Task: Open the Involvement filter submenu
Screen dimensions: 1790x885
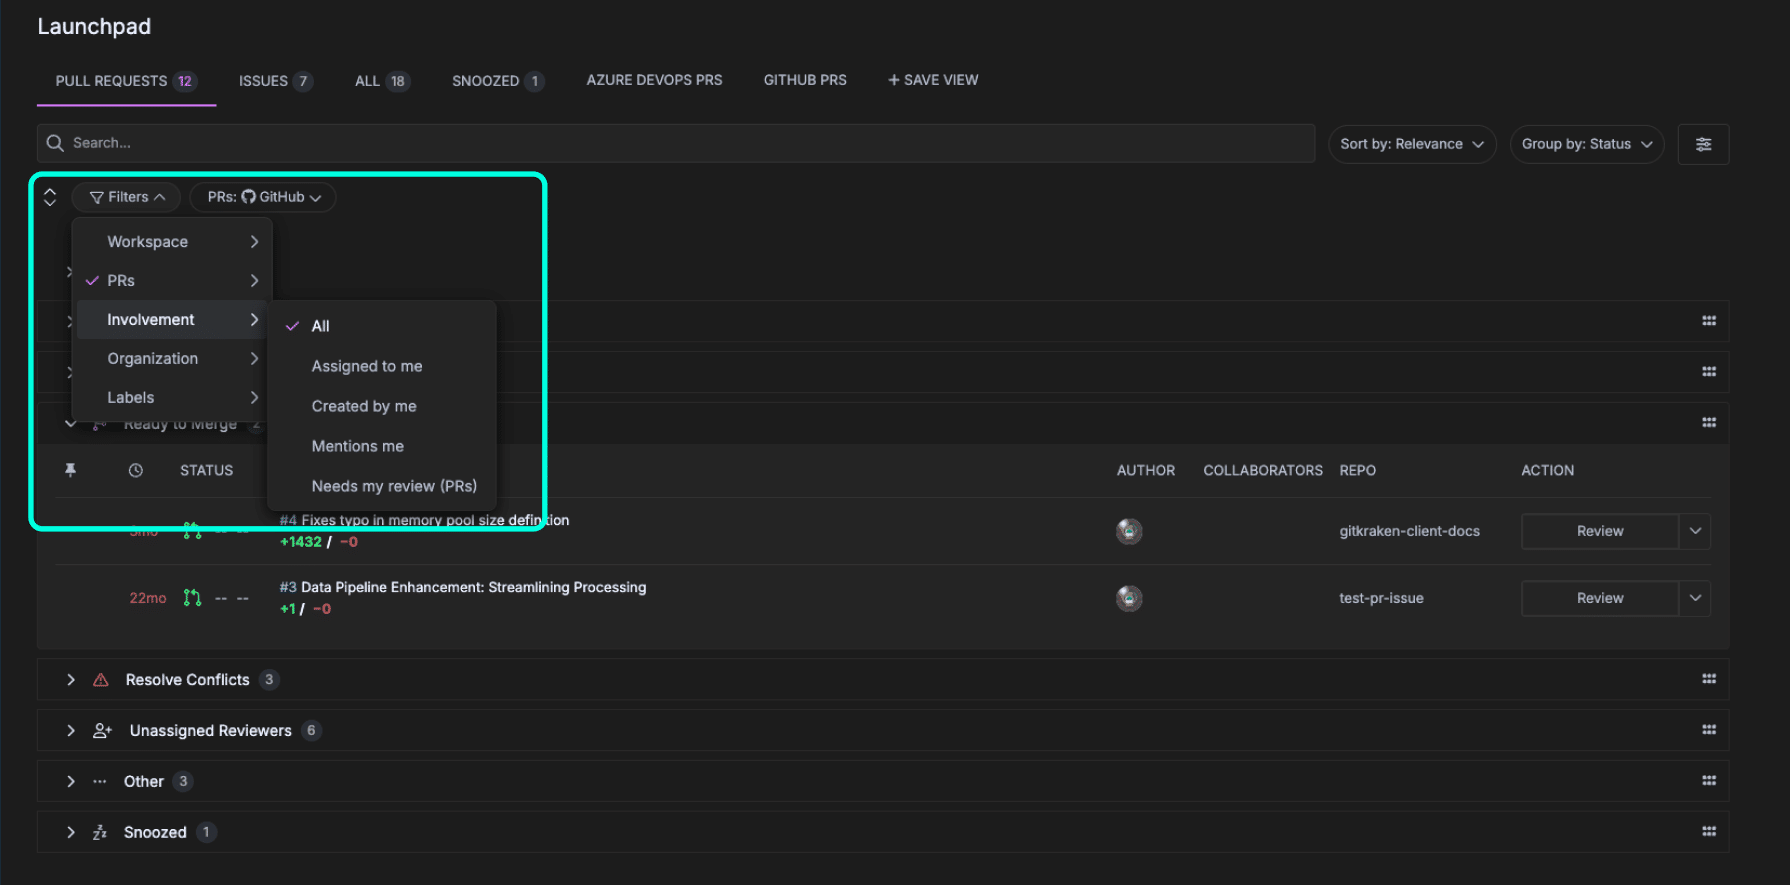Action: point(172,320)
